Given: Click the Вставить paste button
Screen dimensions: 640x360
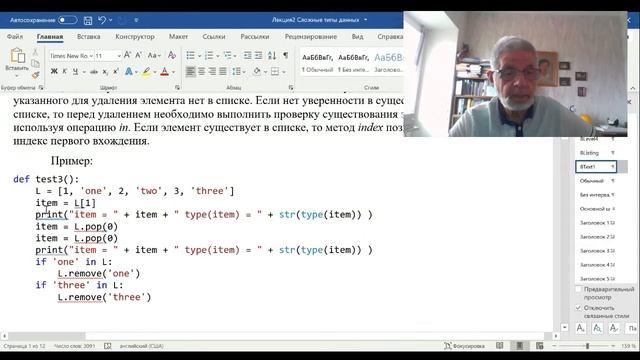Looking at the screenshot, I should pyautogui.click(x=17, y=60).
